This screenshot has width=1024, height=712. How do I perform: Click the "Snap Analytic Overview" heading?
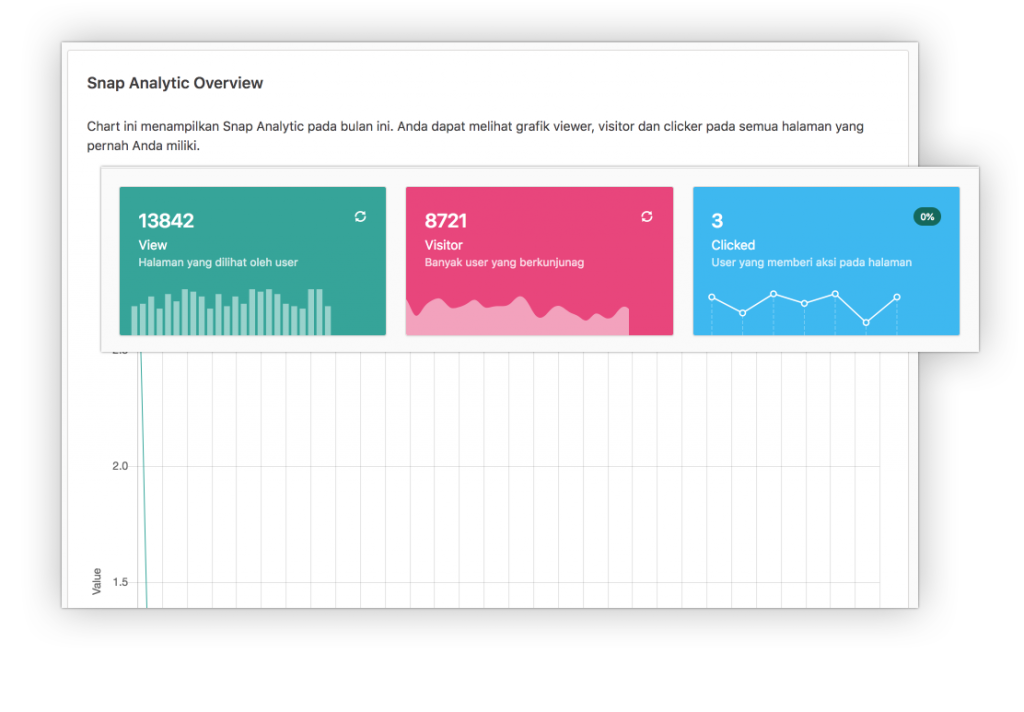click(175, 83)
